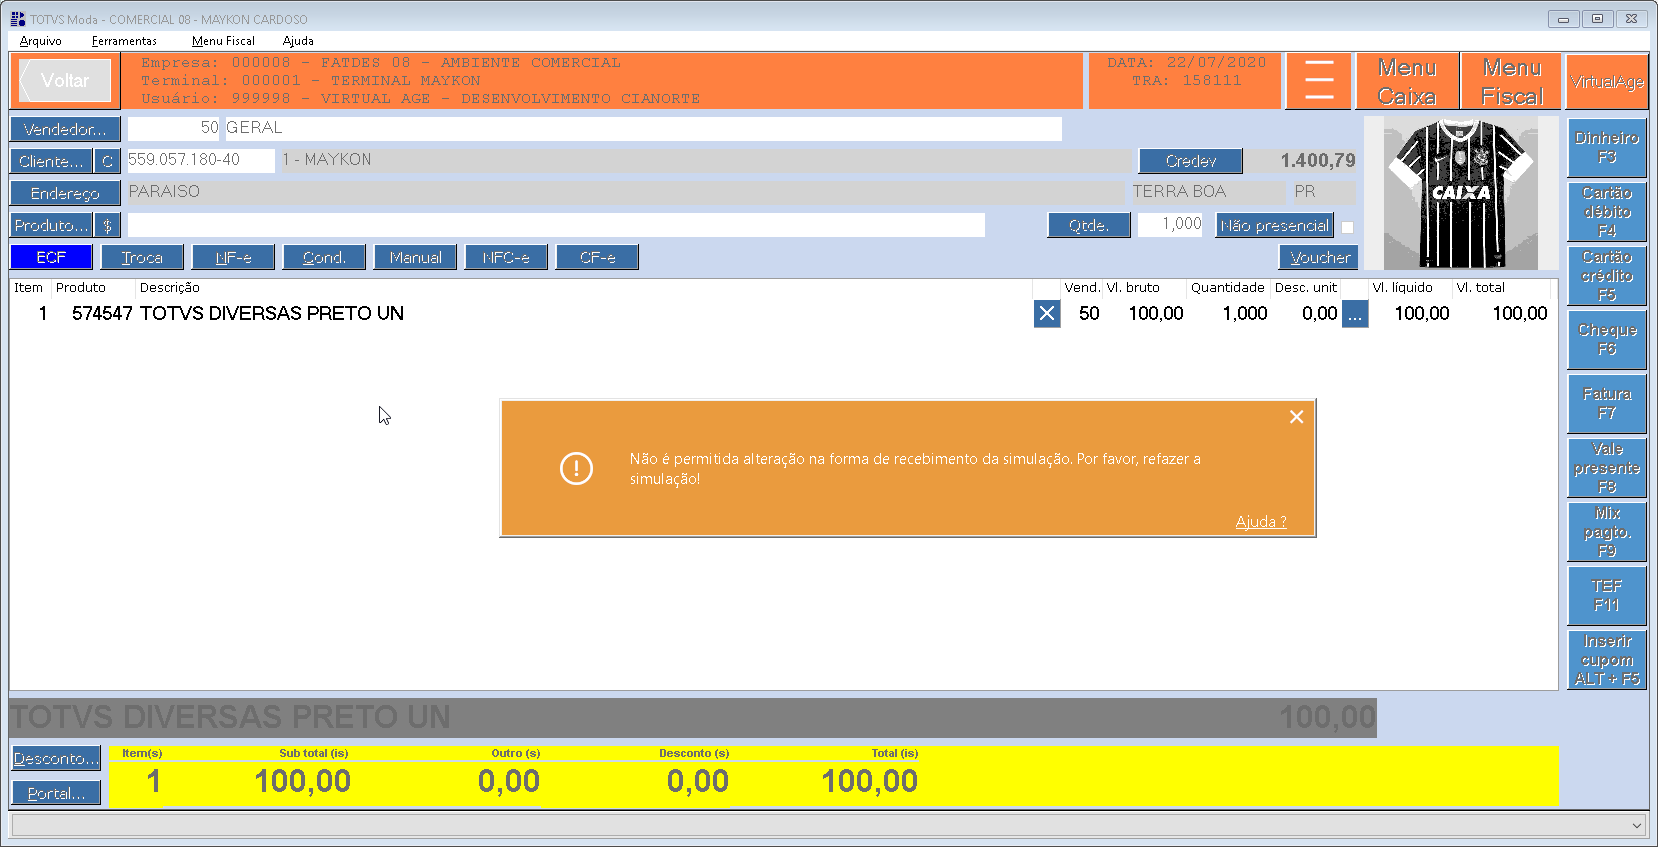Remove item 1 with the X icon

coord(1047,314)
